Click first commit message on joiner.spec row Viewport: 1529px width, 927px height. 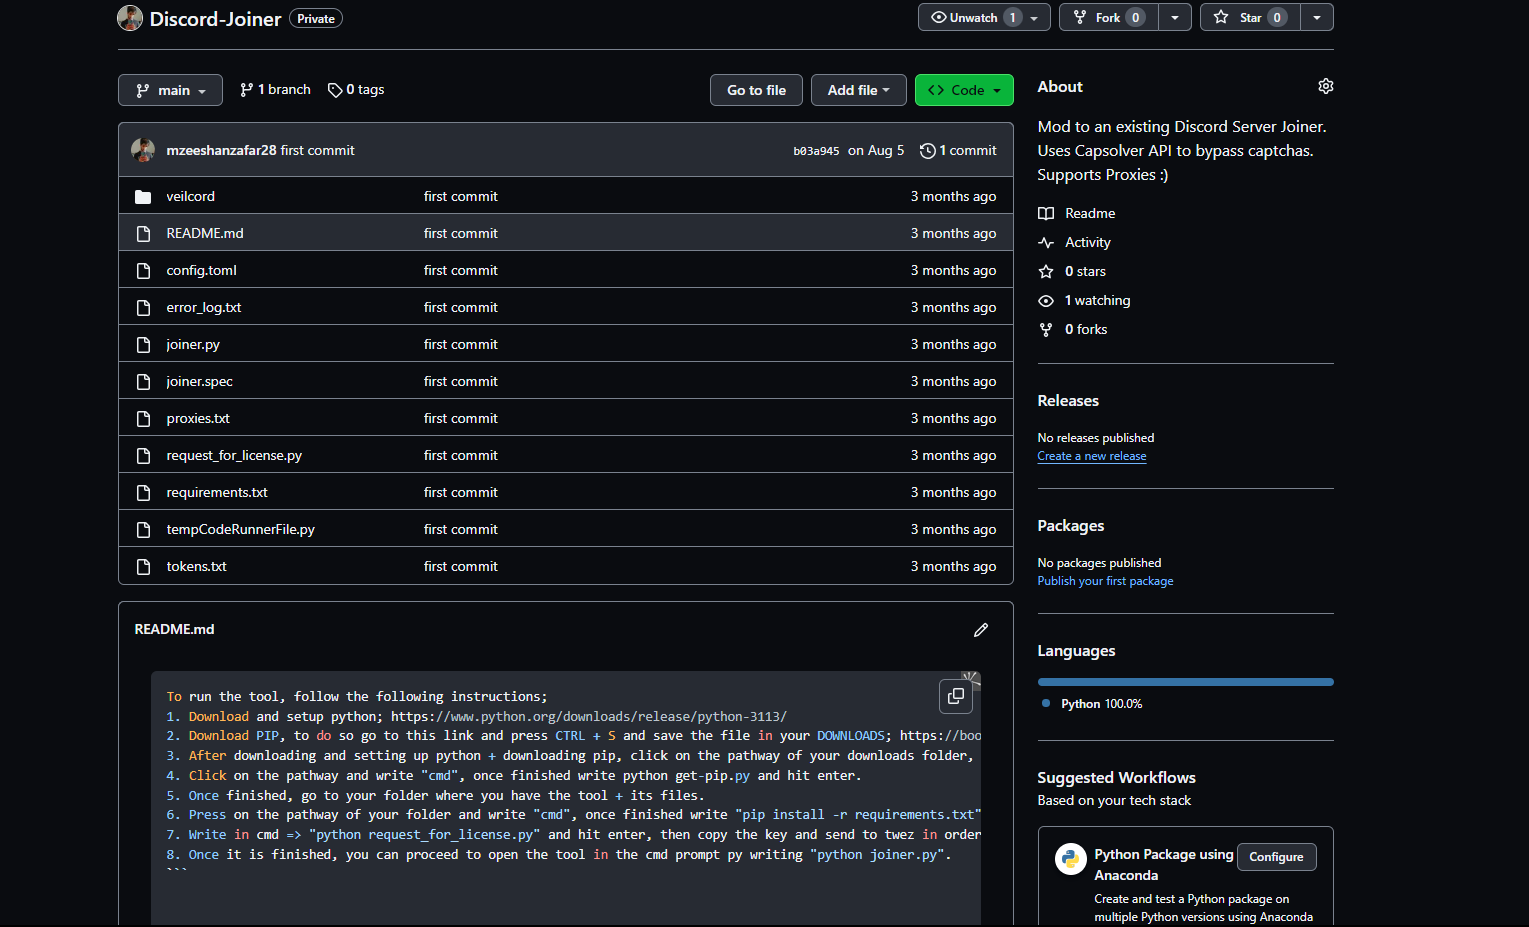coord(460,381)
